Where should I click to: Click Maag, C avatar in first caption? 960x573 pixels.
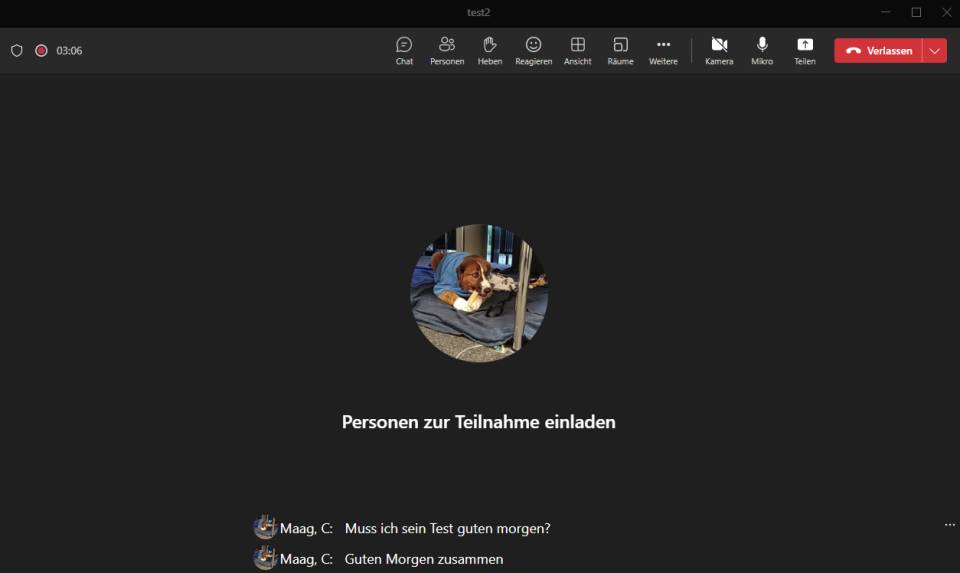[265, 527]
